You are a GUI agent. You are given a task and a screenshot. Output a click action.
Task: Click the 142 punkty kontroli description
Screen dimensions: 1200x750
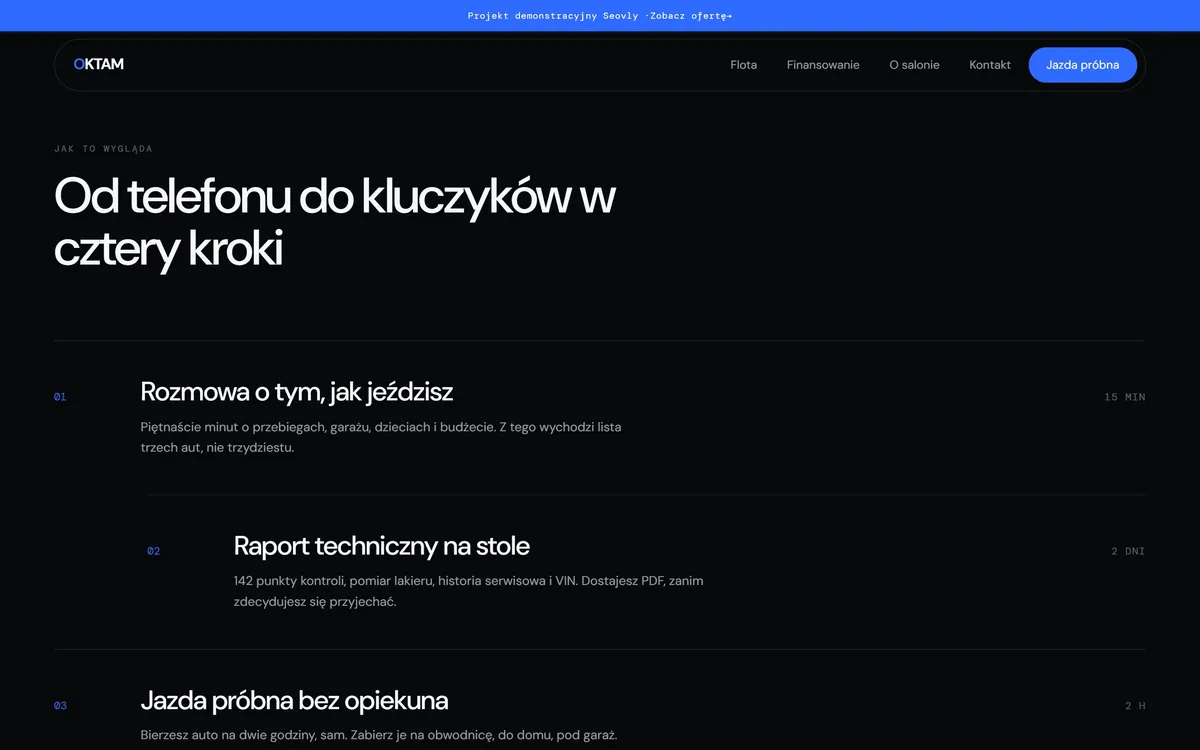[x=469, y=591]
